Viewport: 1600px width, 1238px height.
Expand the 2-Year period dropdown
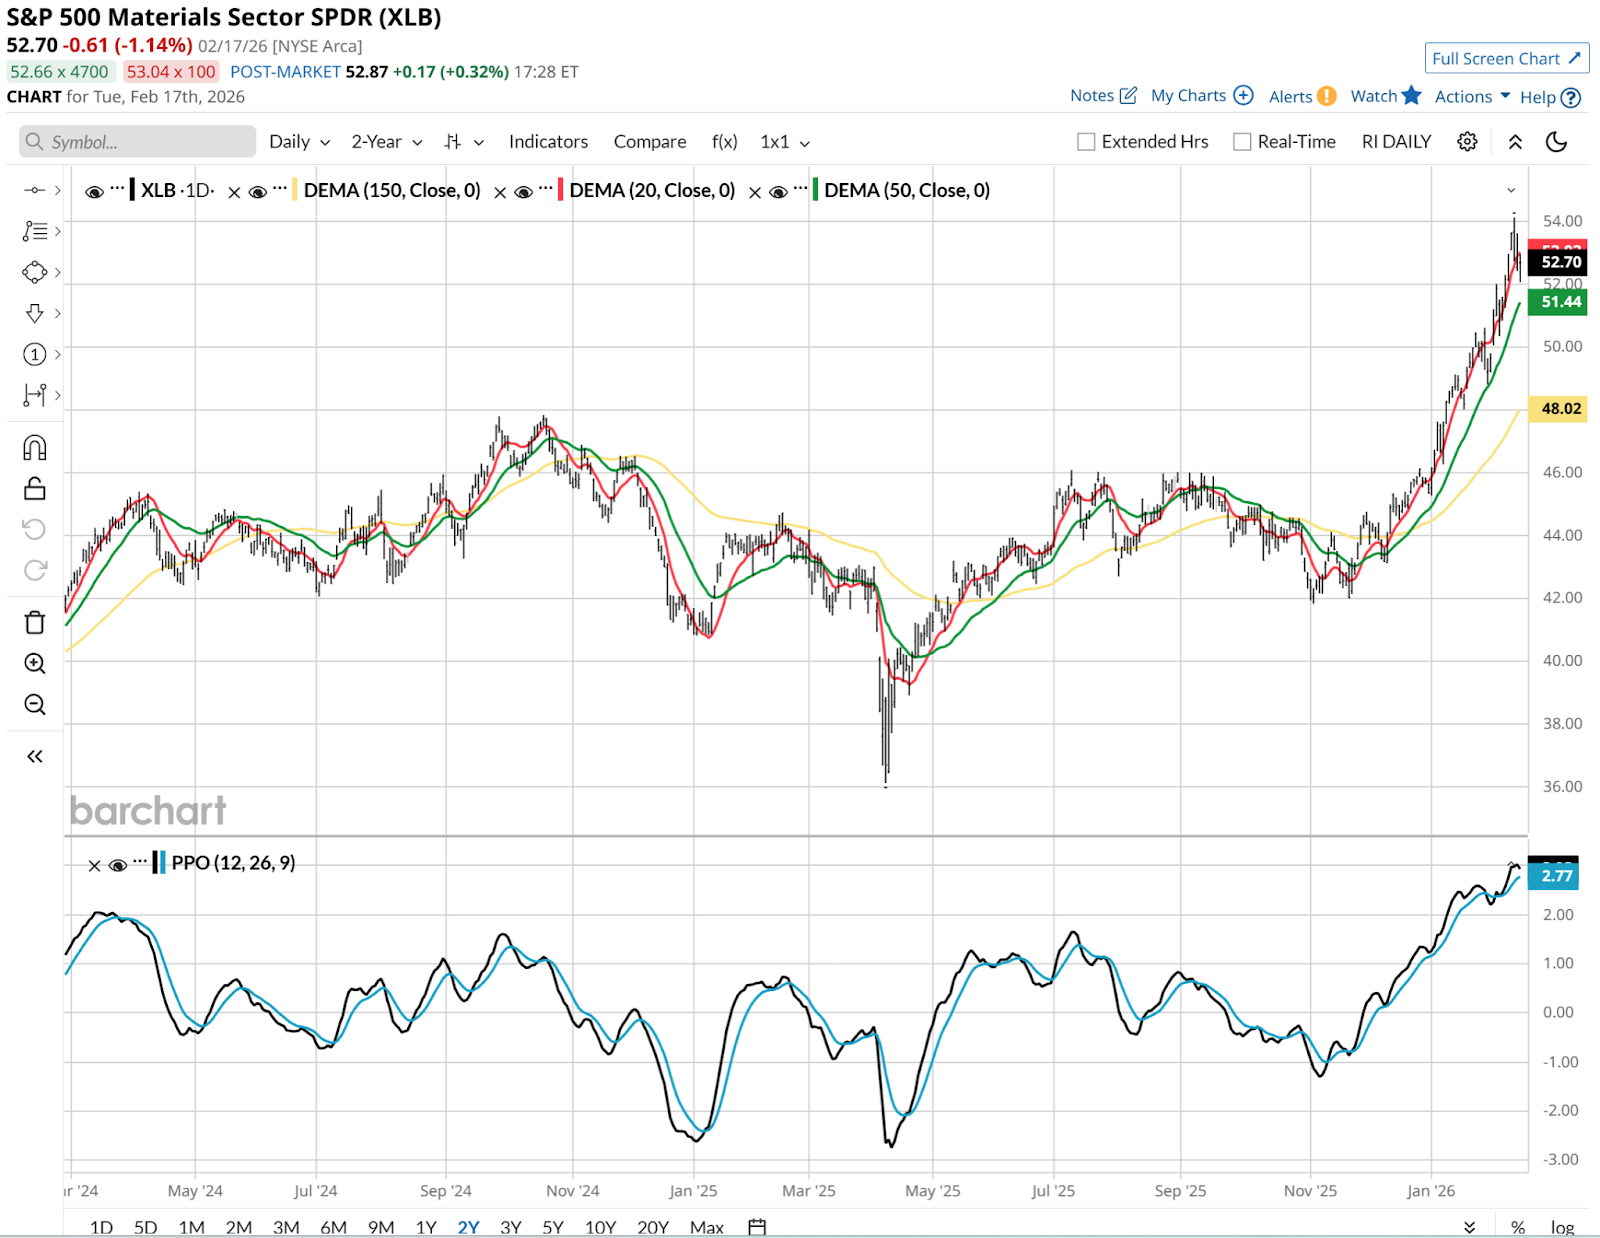(x=386, y=142)
